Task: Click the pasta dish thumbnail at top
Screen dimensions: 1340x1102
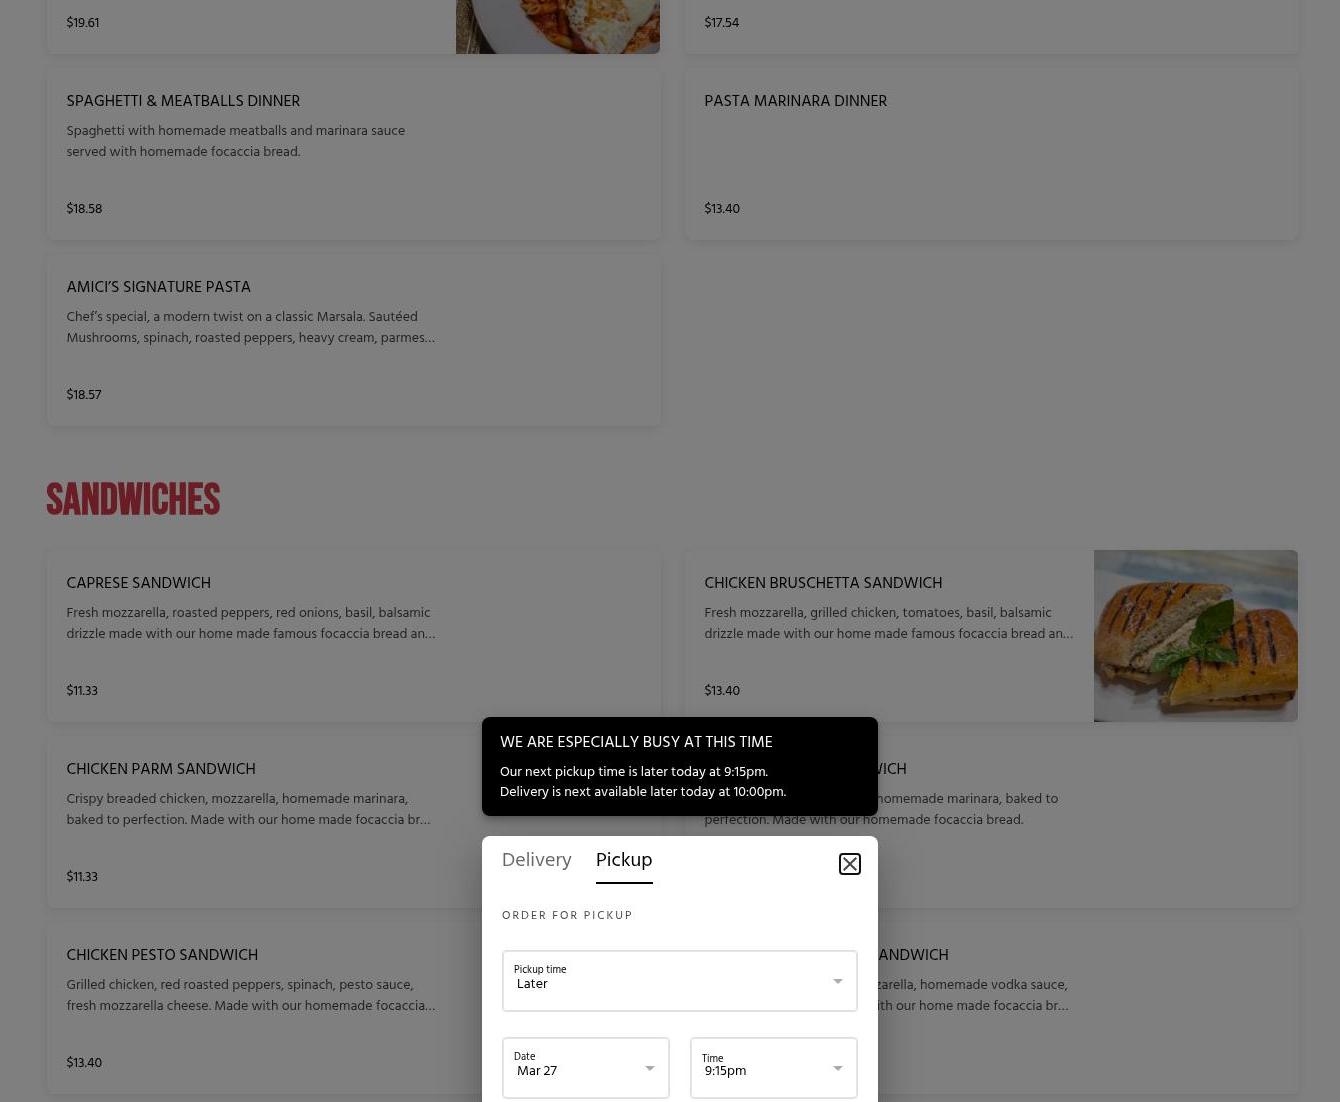Action: pos(557,26)
